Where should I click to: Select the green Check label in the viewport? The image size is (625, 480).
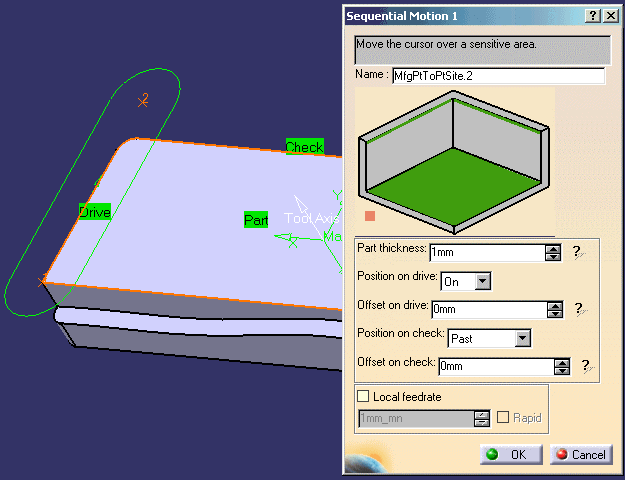tap(304, 147)
